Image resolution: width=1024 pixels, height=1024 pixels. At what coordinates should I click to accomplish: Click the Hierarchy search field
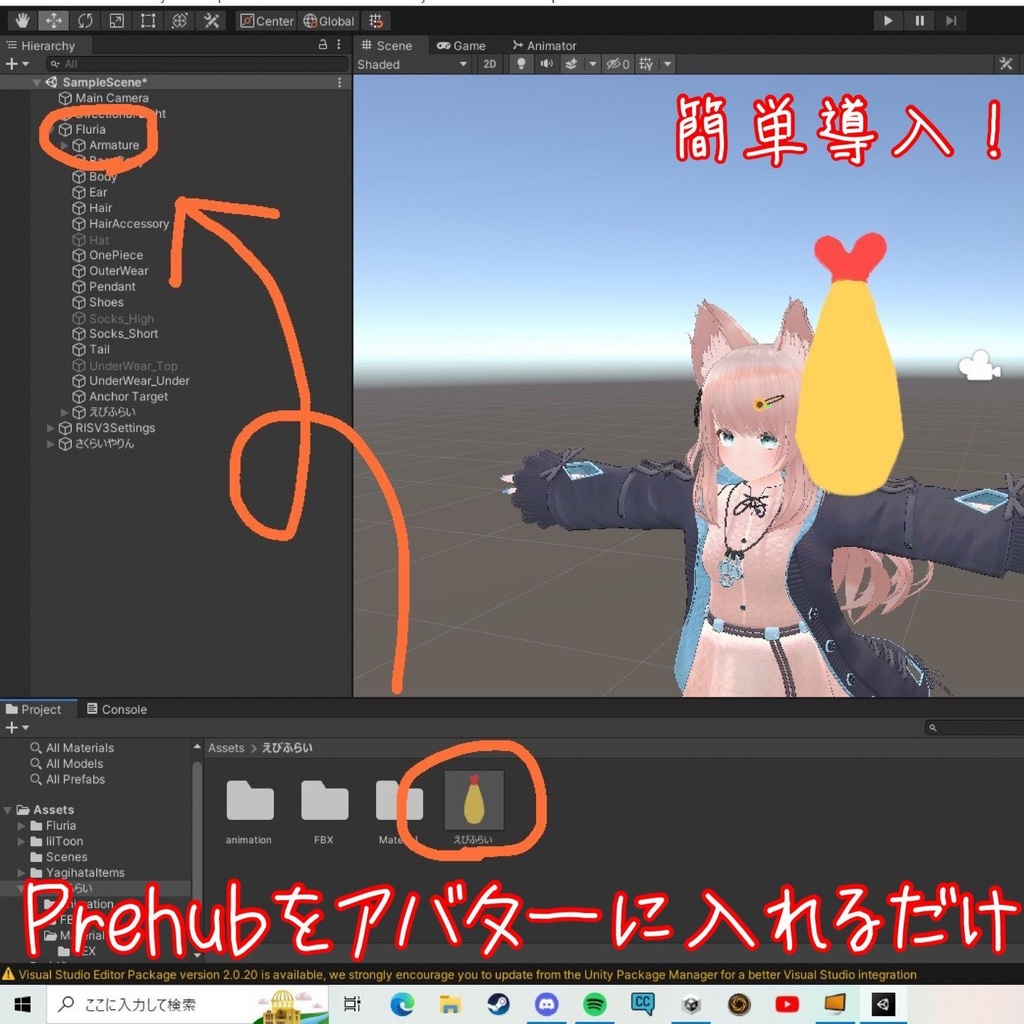[x=197, y=63]
